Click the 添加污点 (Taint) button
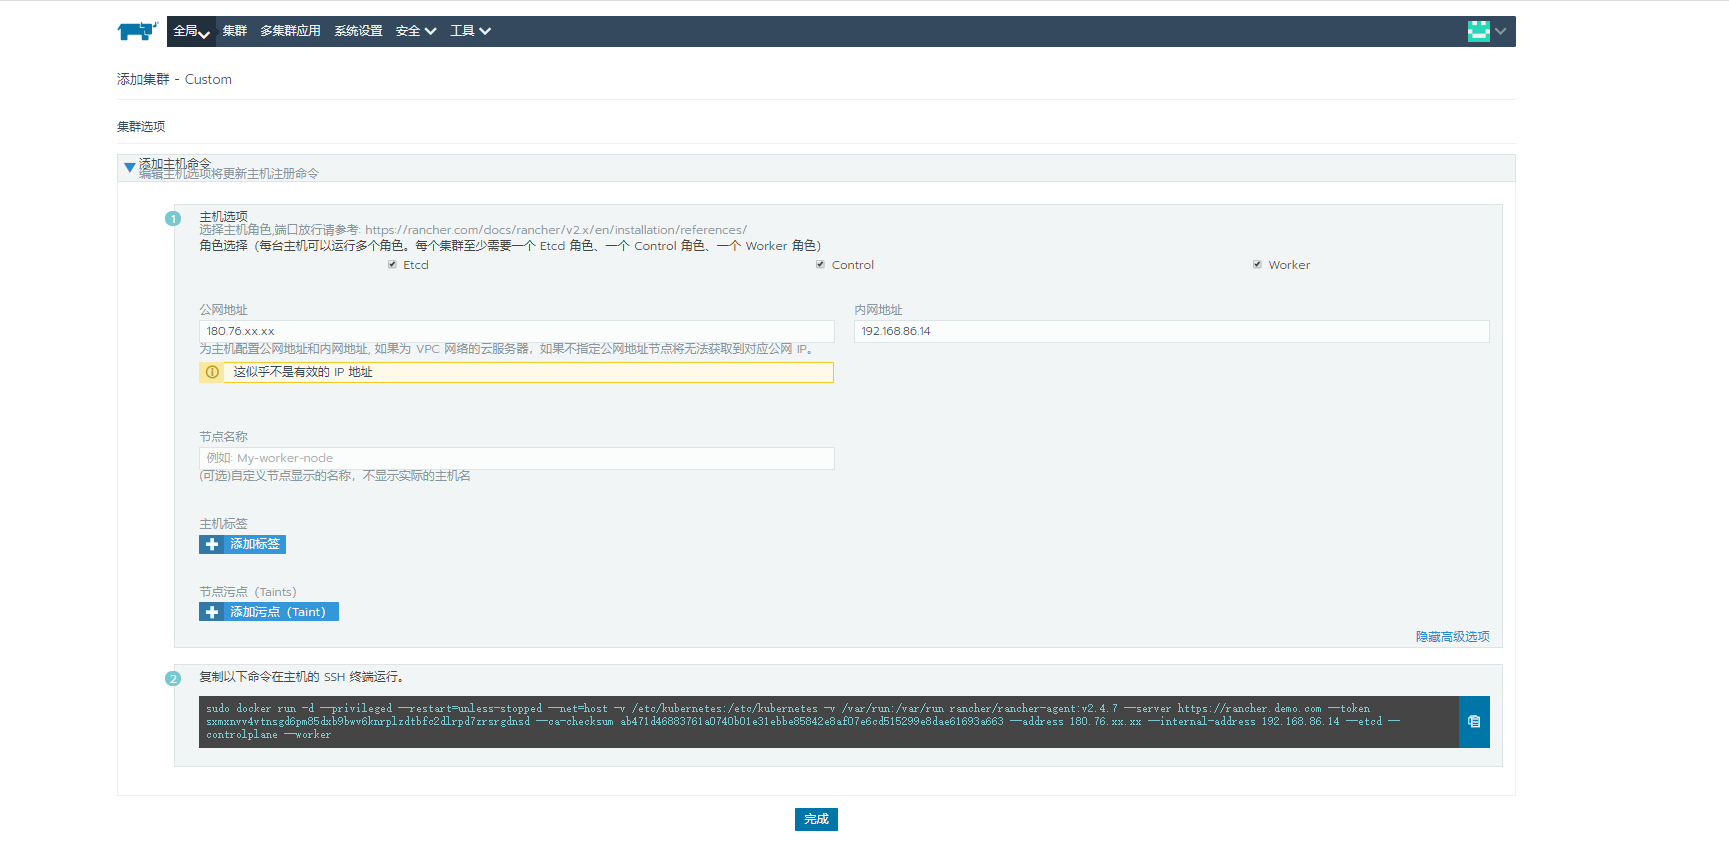 268,612
